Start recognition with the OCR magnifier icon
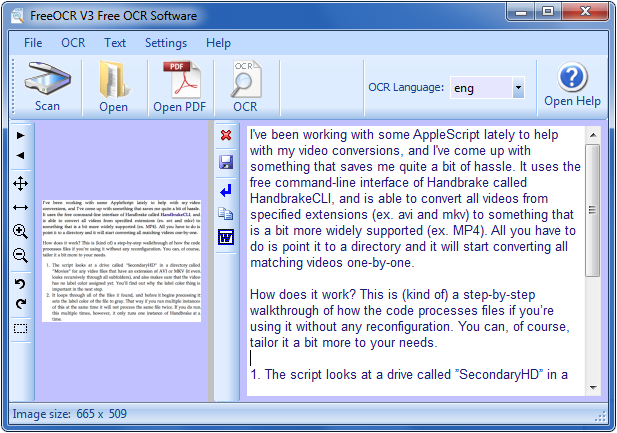Viewport: 617px width, 433px height. point(246,79)
